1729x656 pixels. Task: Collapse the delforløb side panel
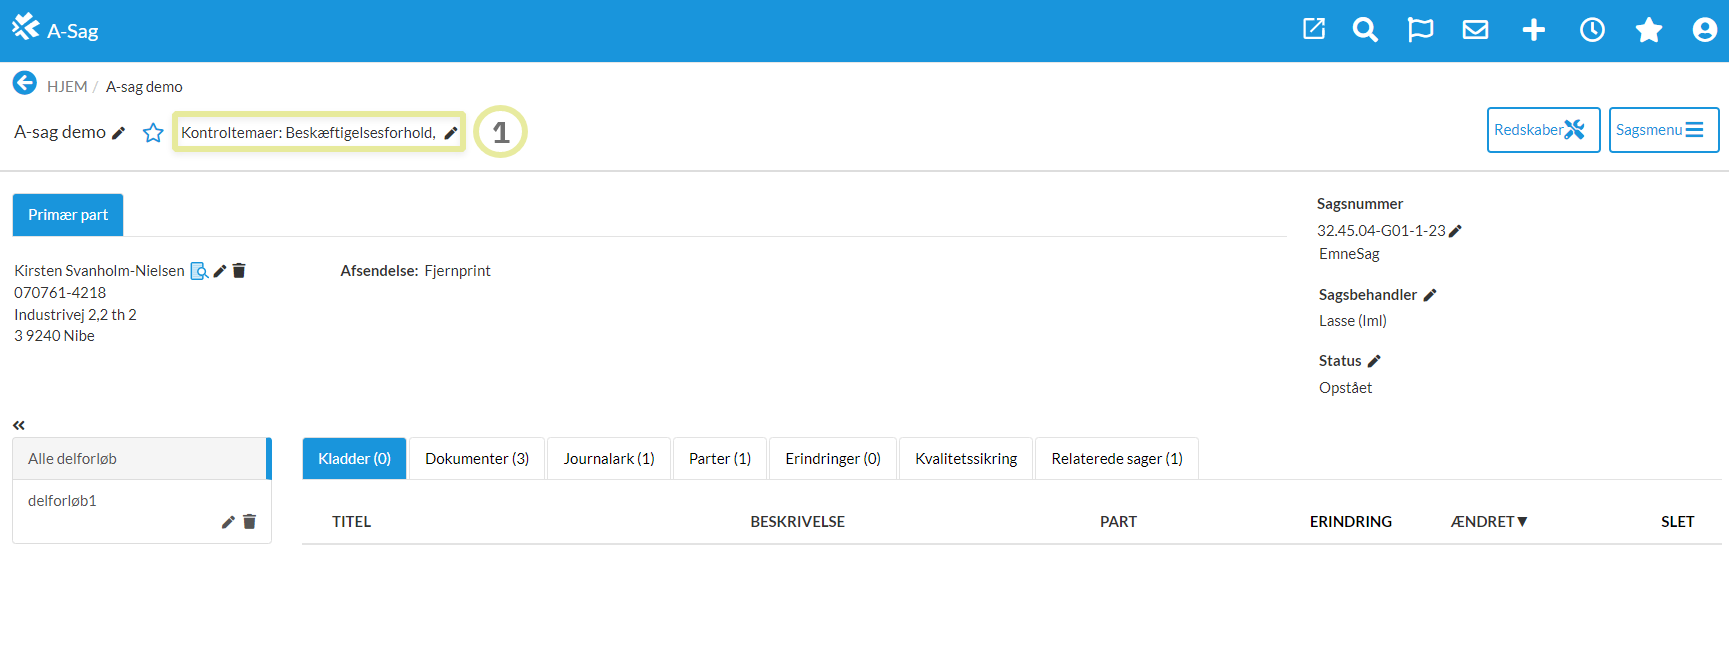click(x=19, y=425)
